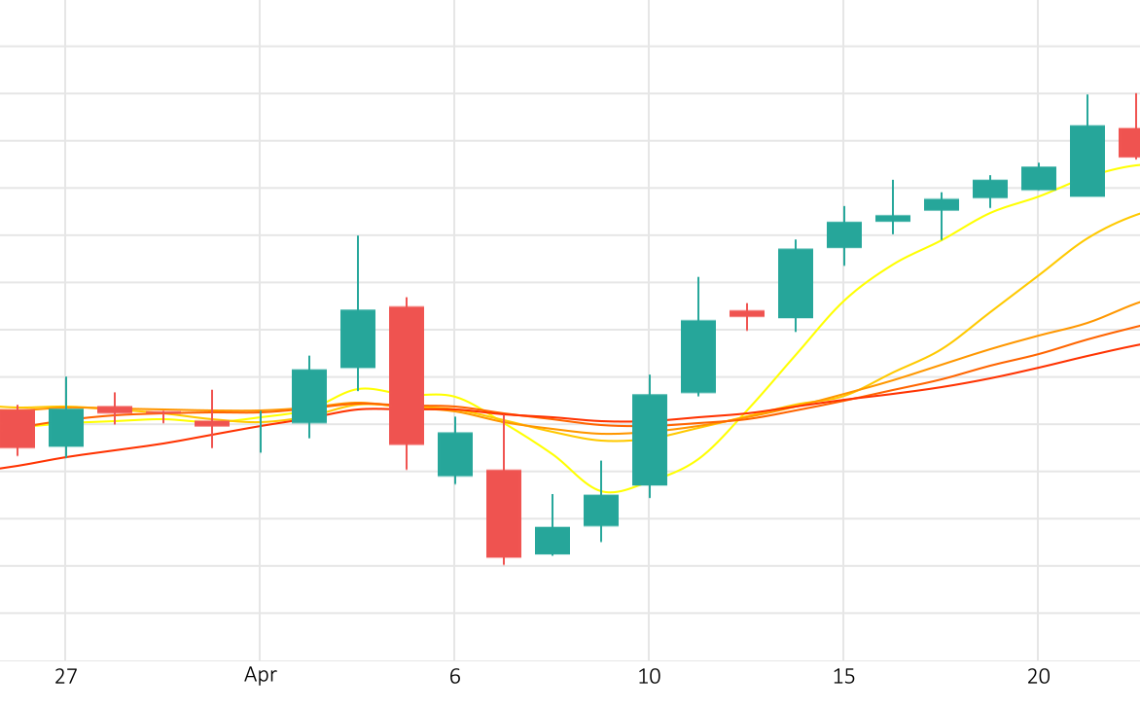Screen dimensions: 1140x710
Task: Select the green candle on April 8
Action: (x=552, y=540)
